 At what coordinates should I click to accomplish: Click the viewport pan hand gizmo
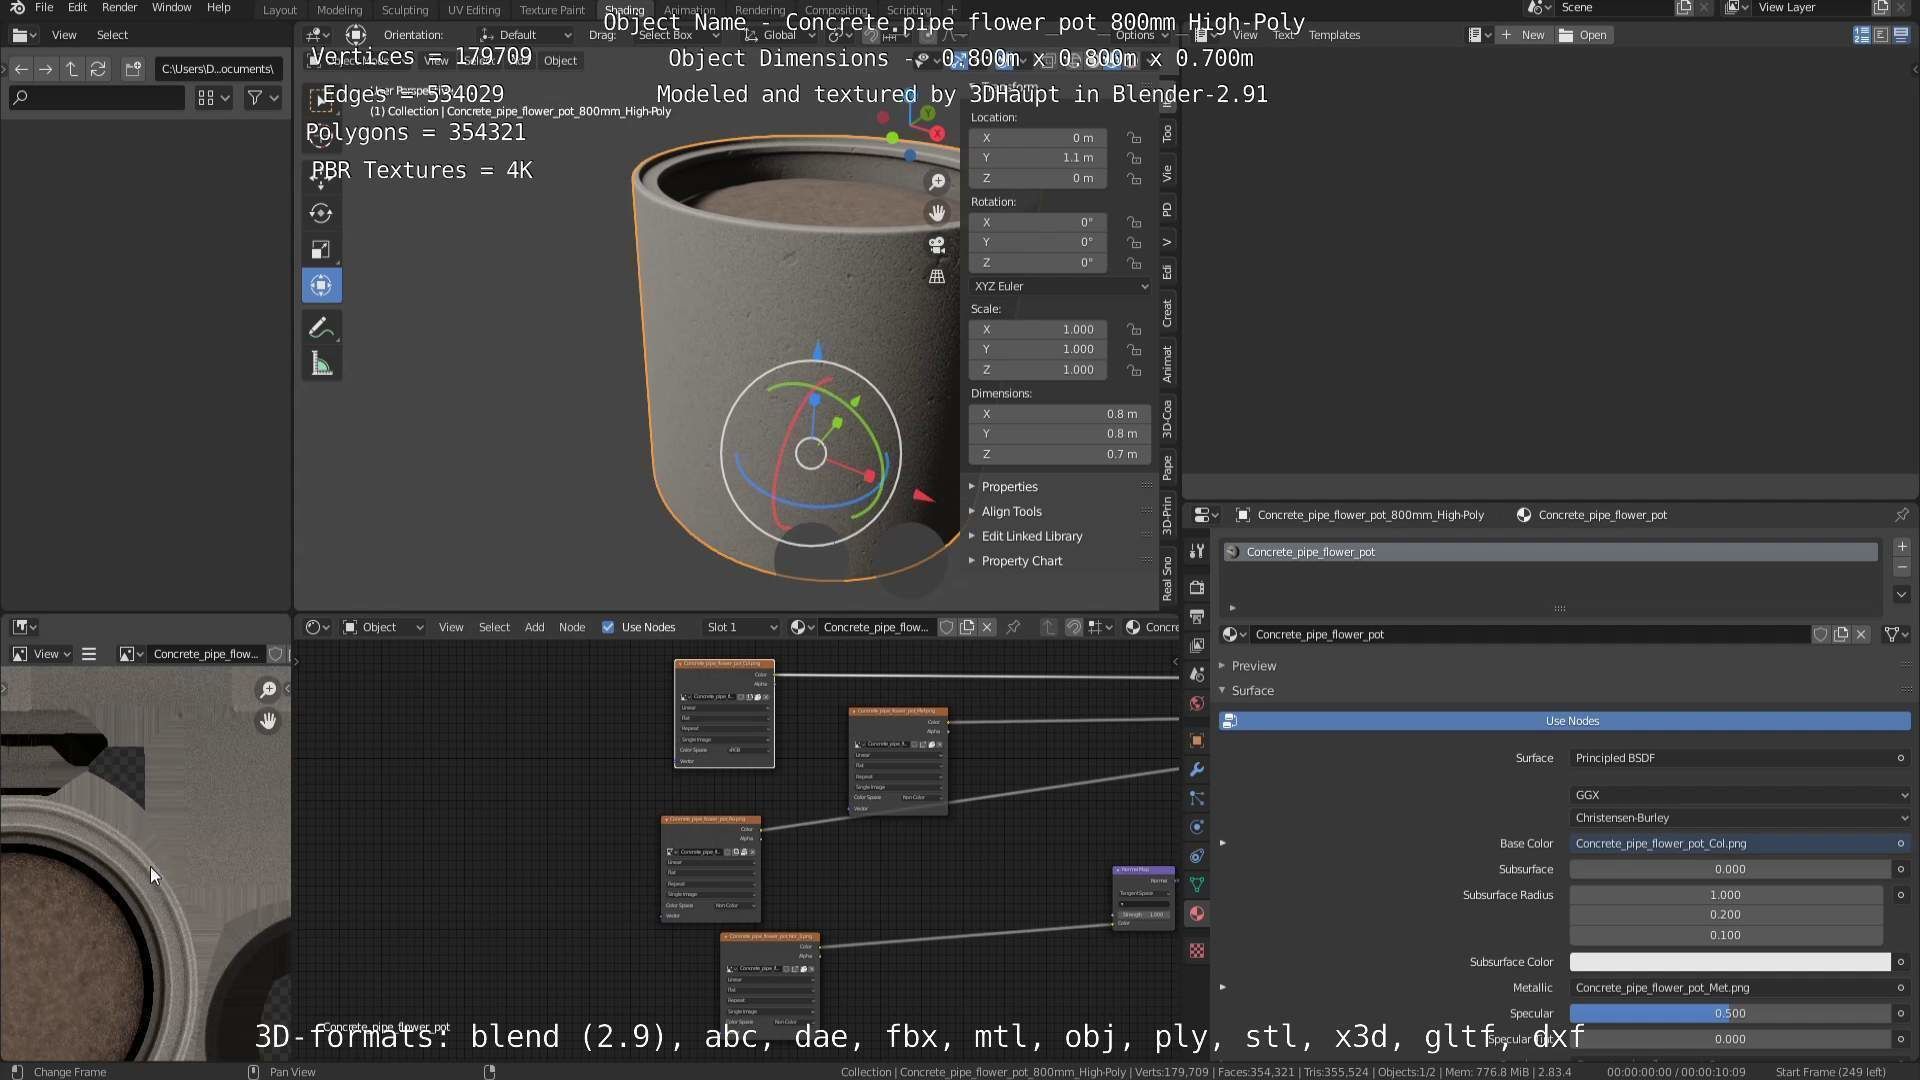[937, 213]
